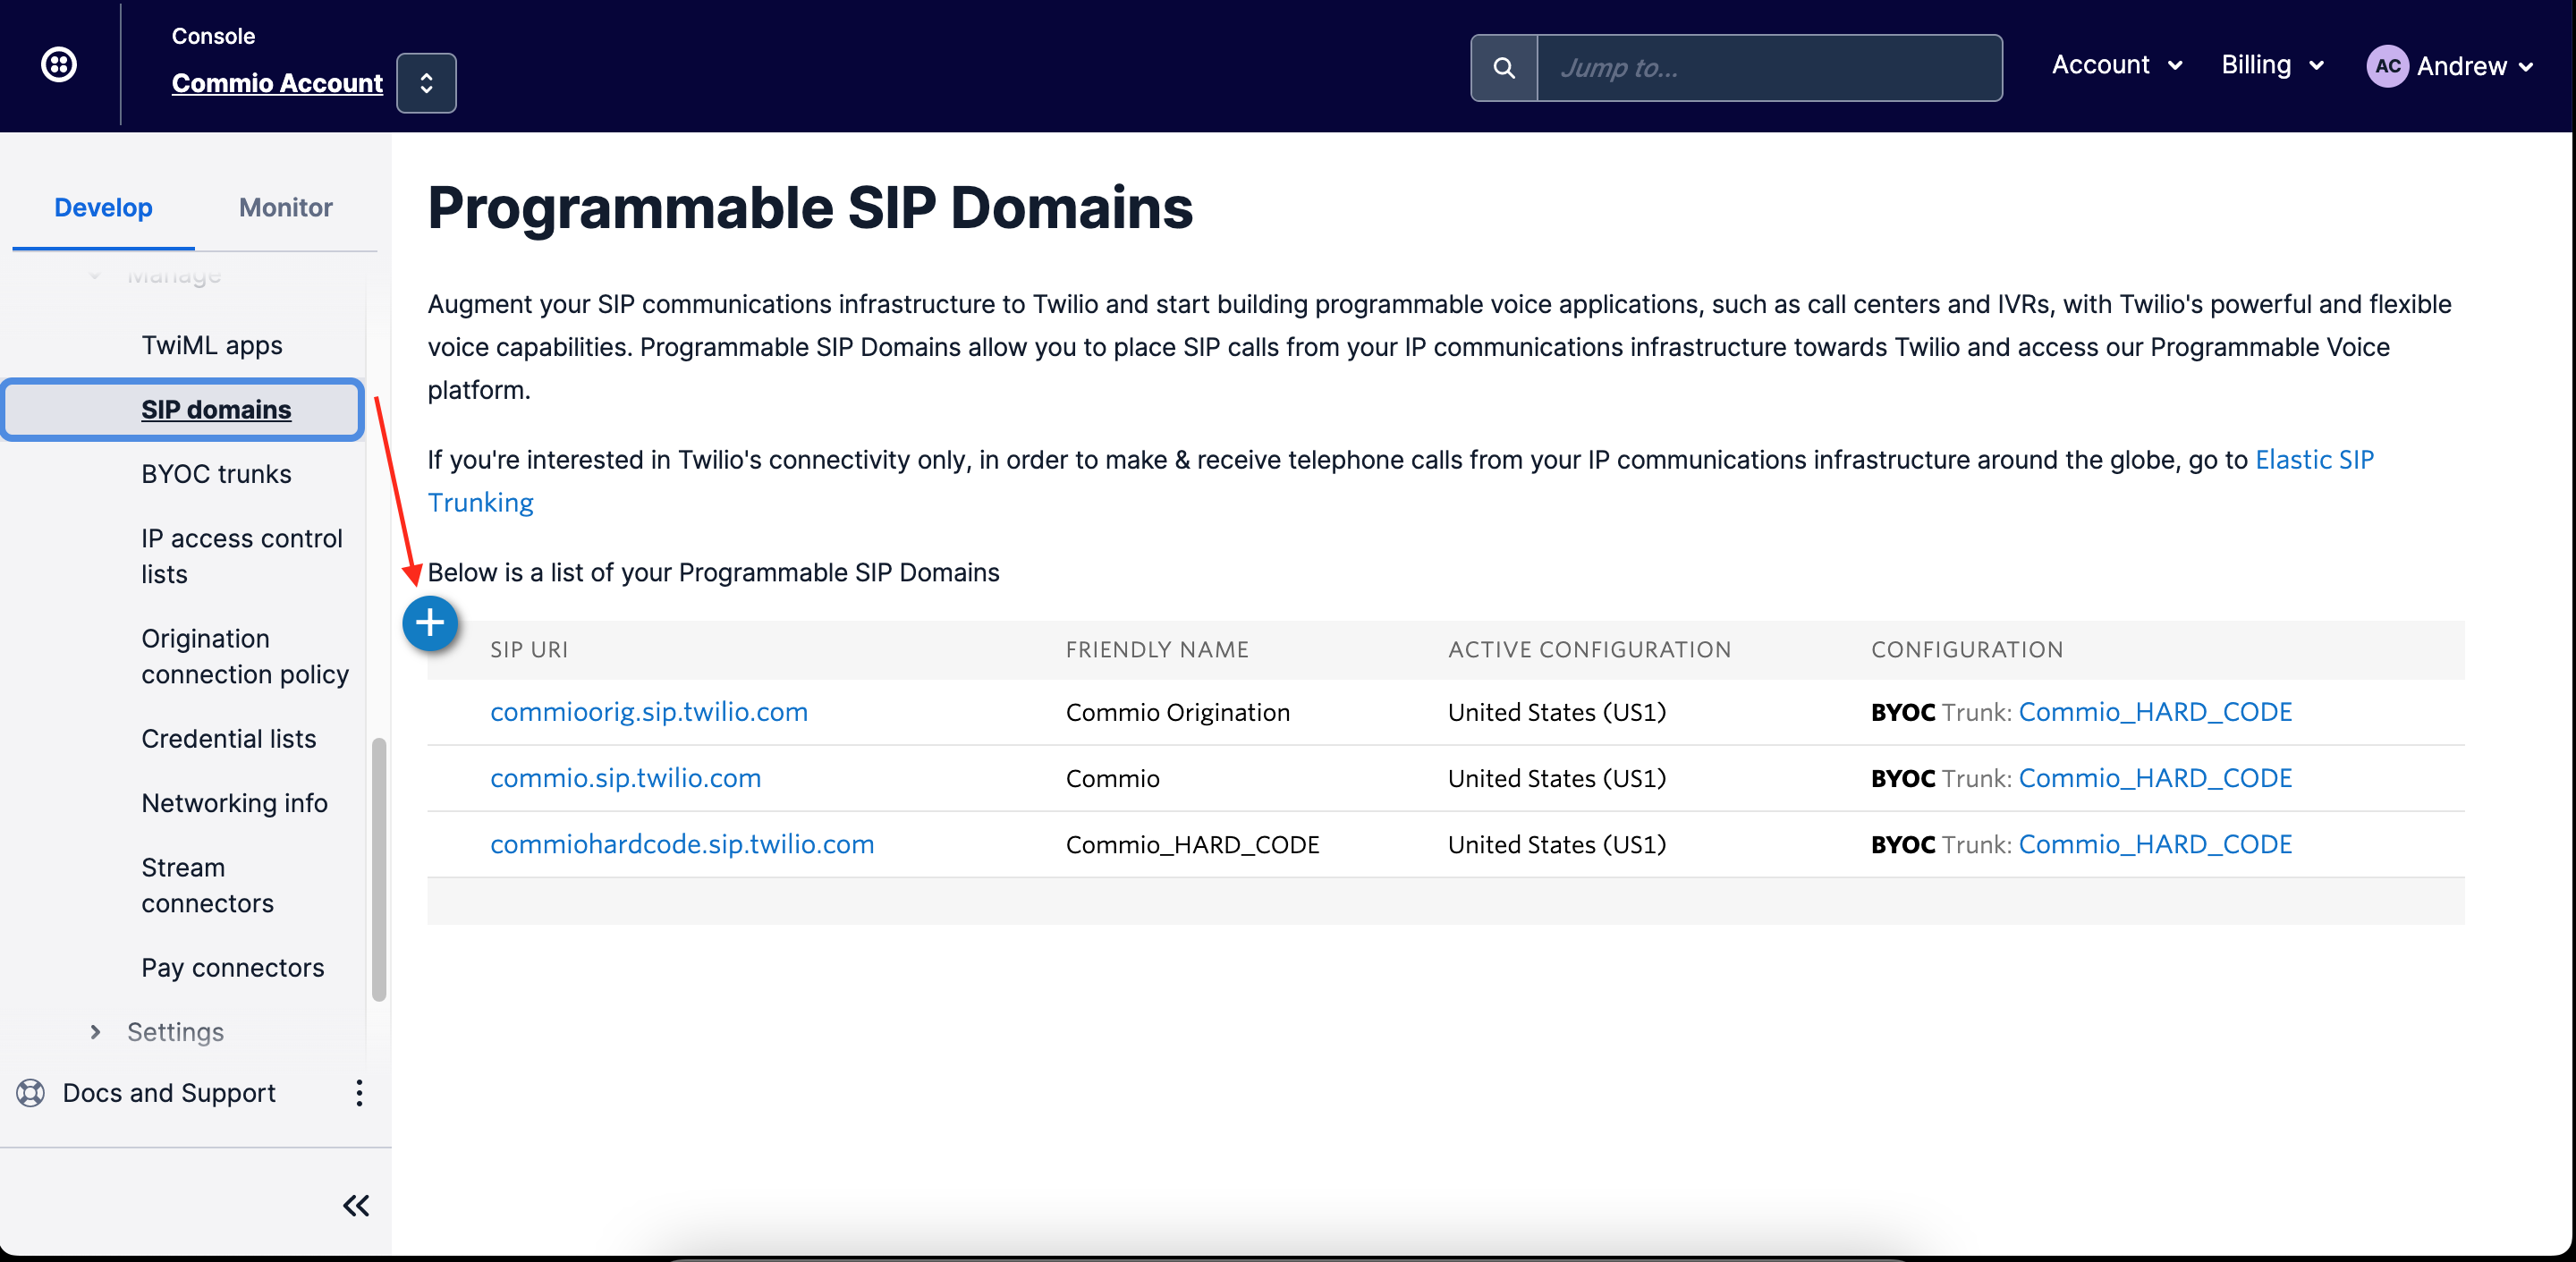2576x1262 pixels.
Task: Click the CONFIGURATION column header
Action: tap(1967, 649)
